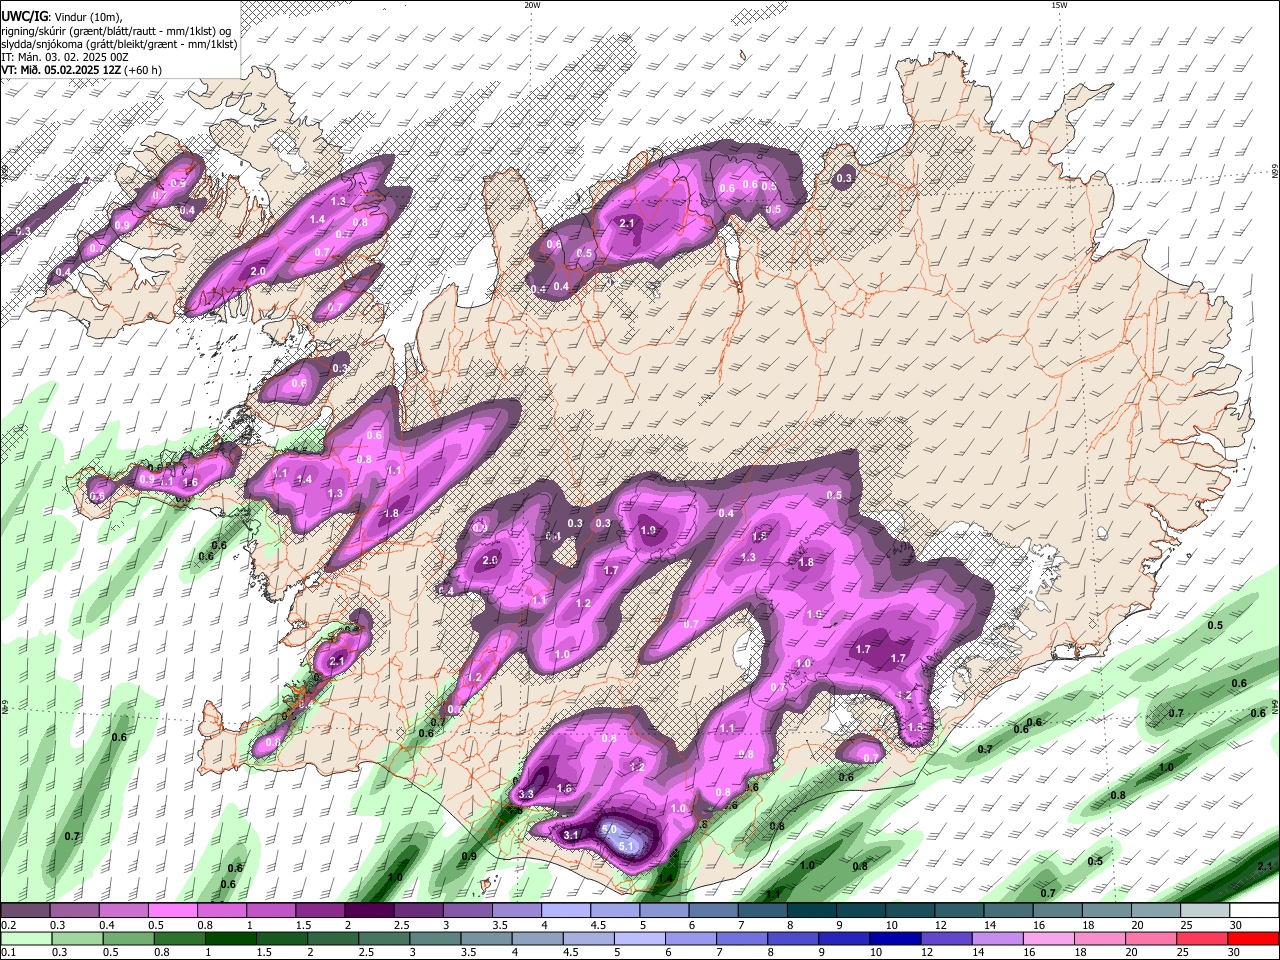Select snow scale swatch between 16 and 18
Image resolution: width=1280 pixels, height=960 pixels.
pyautogui.click(x=1057, y=911)
